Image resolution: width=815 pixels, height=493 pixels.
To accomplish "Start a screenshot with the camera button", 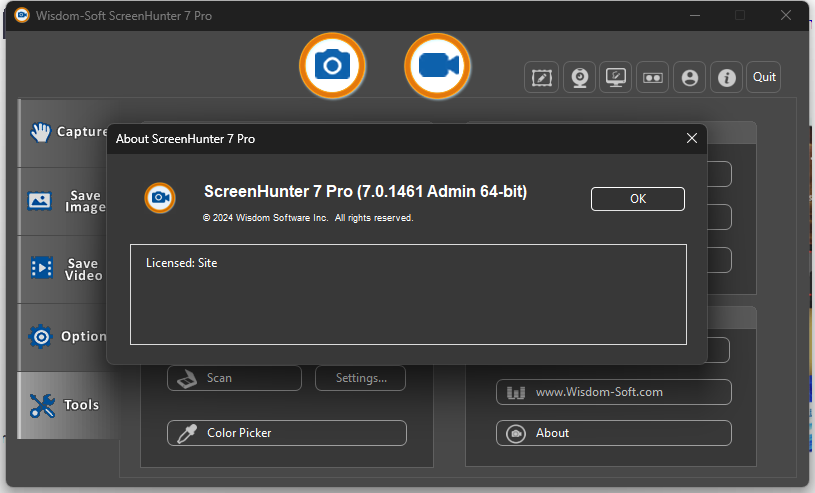I will click(x=332, y=66).
